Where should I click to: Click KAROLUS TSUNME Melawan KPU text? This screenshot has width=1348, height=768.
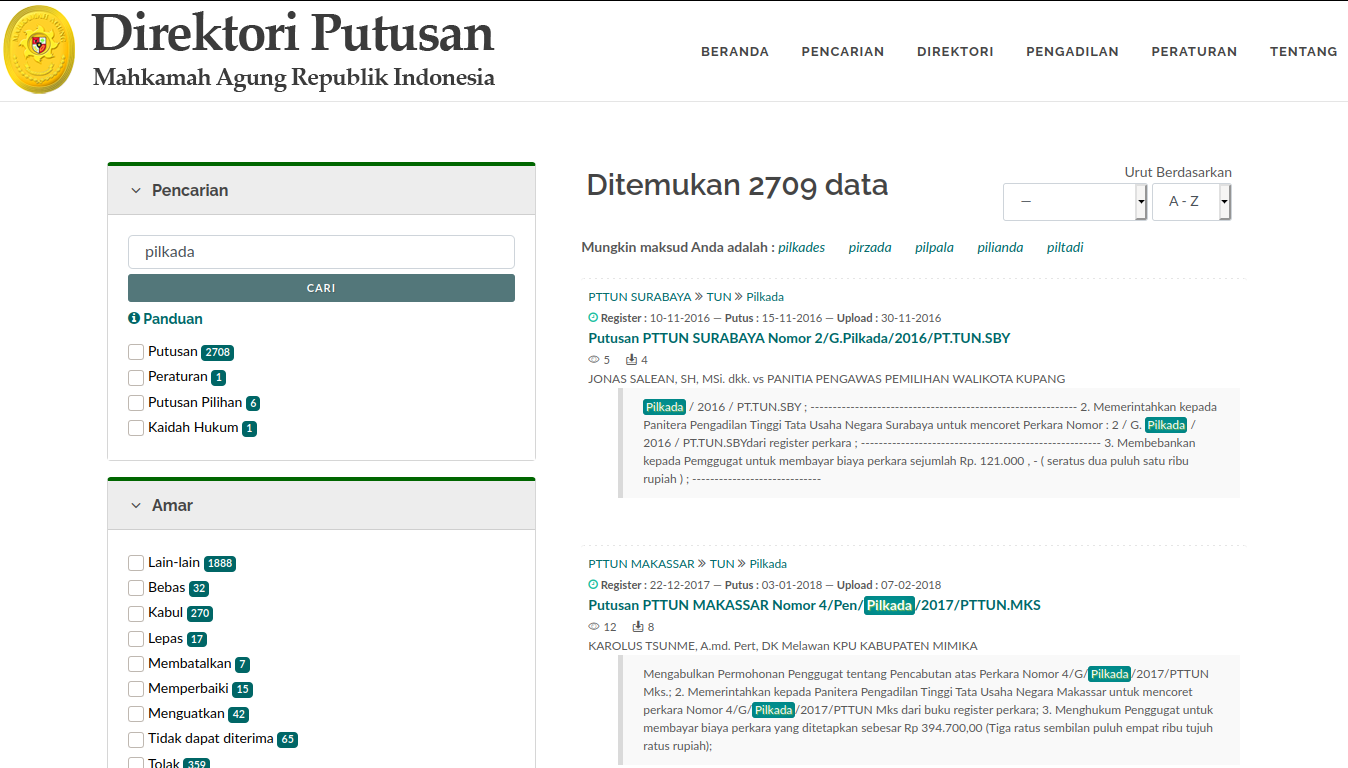pos(783,646)
